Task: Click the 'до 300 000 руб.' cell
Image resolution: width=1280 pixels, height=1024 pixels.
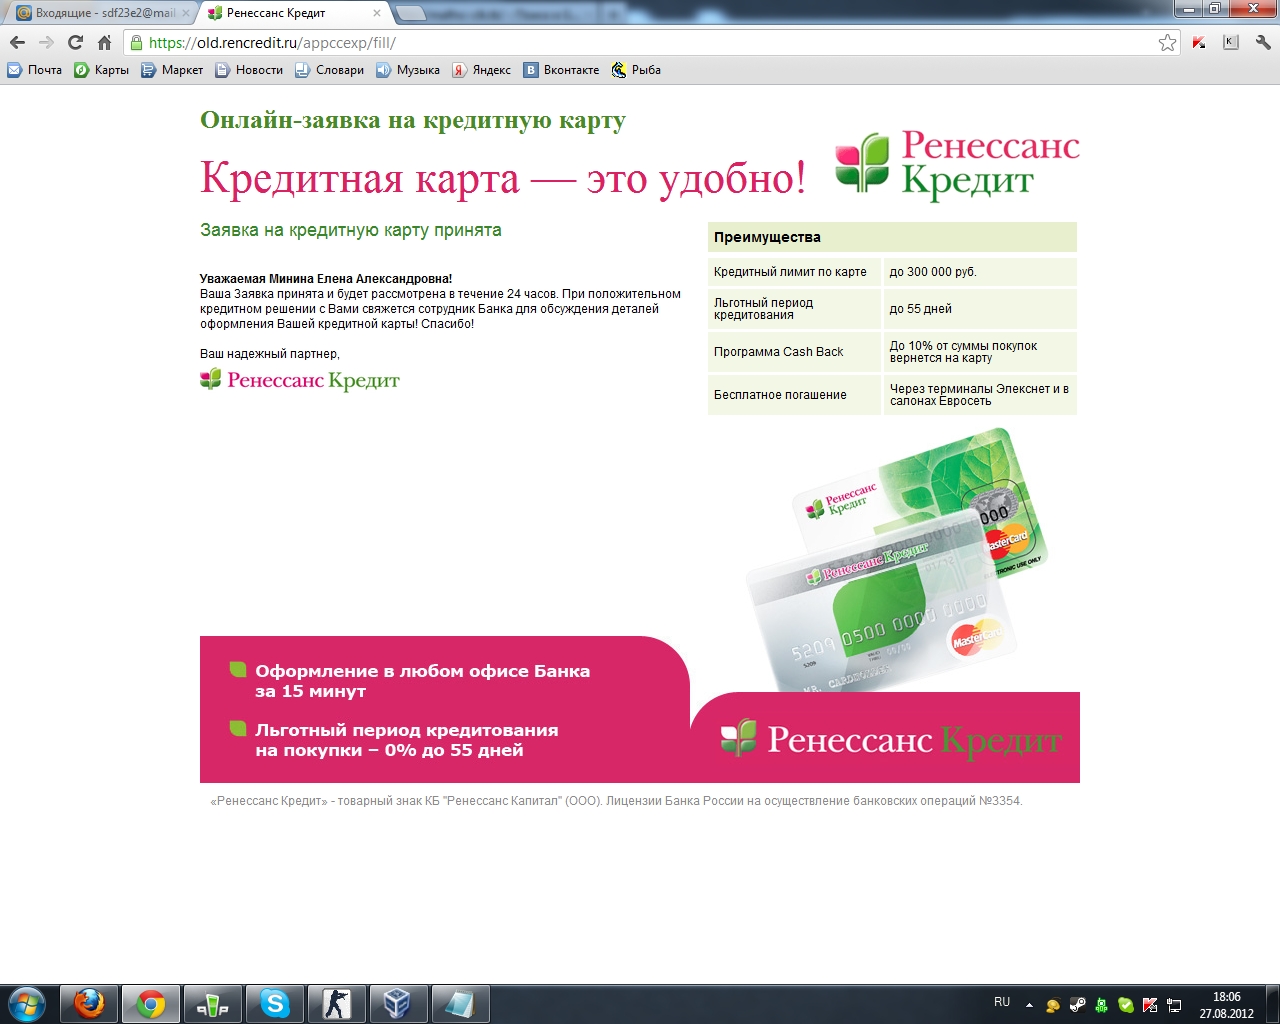Action: (x=980, y=272)
